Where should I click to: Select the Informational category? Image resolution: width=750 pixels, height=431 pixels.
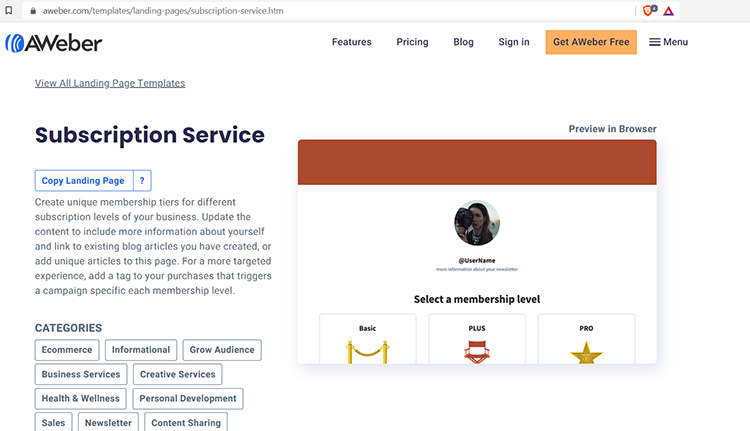point(141,350)
